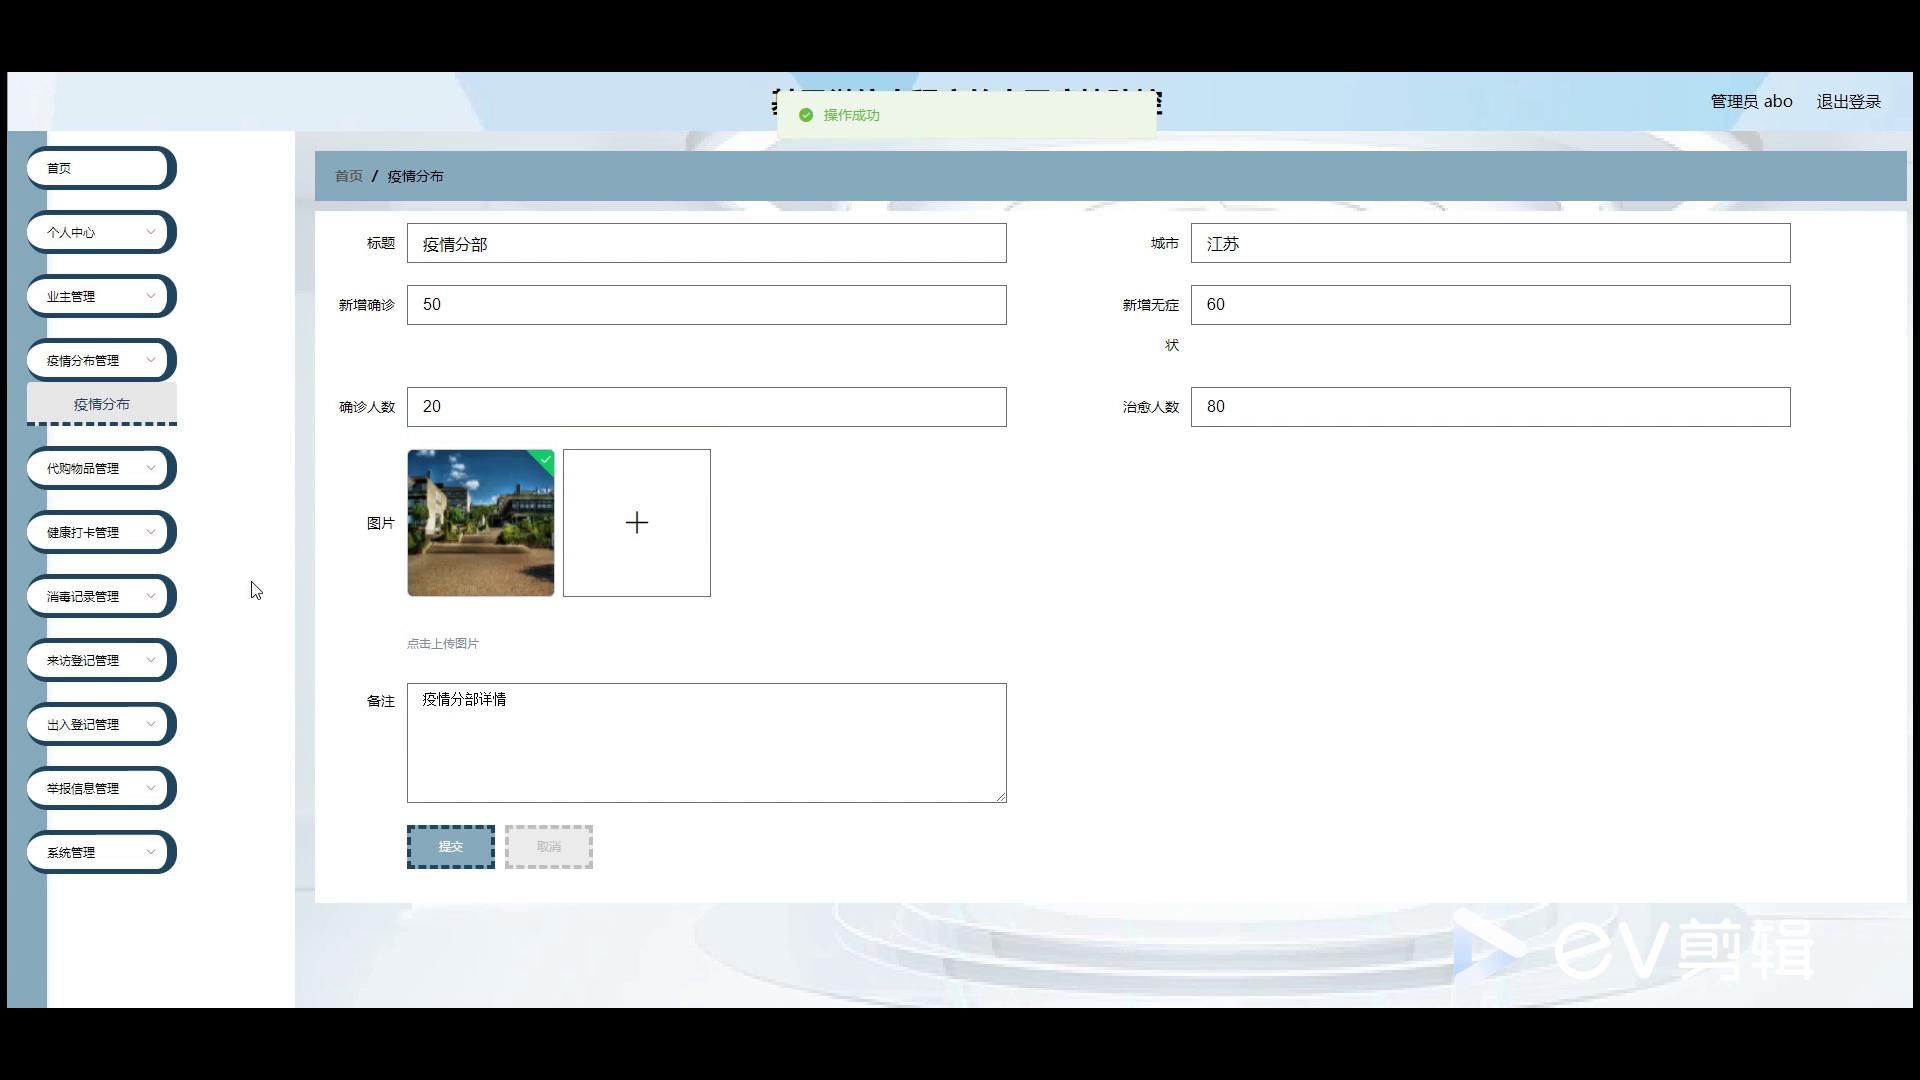Screen dimensions: 1920x1080
Task: Open the 个人中心 sidebar menu label
Action: 71,232
